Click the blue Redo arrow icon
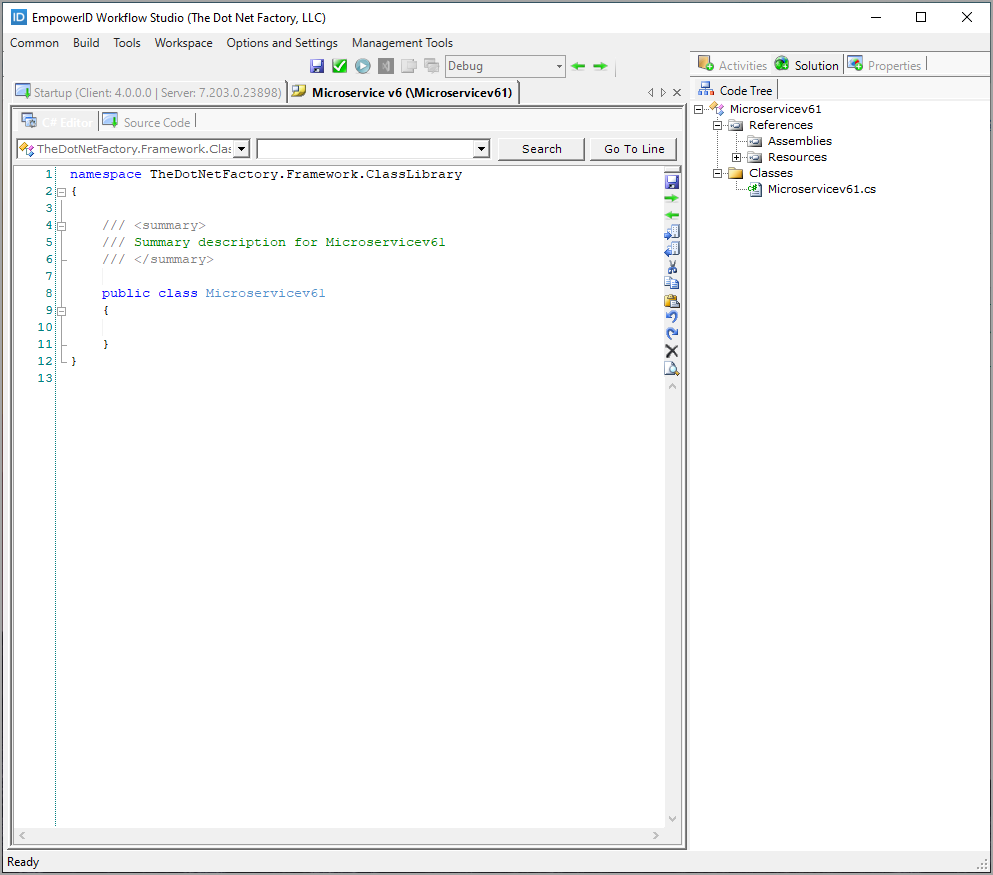Viewport: 993px width, 875px height. coord(672,334)
